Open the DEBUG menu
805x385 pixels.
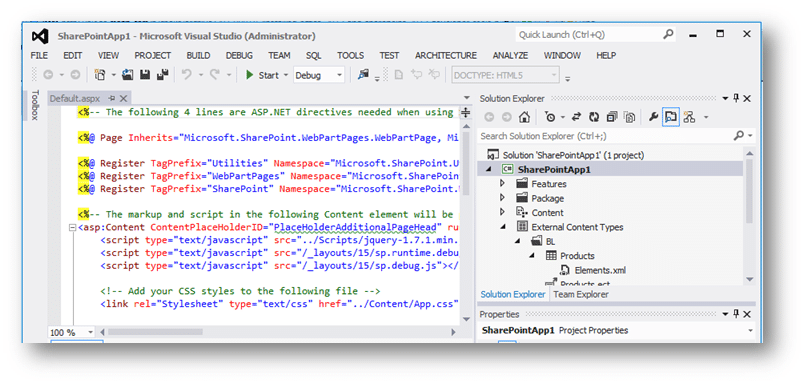point(239,55)
